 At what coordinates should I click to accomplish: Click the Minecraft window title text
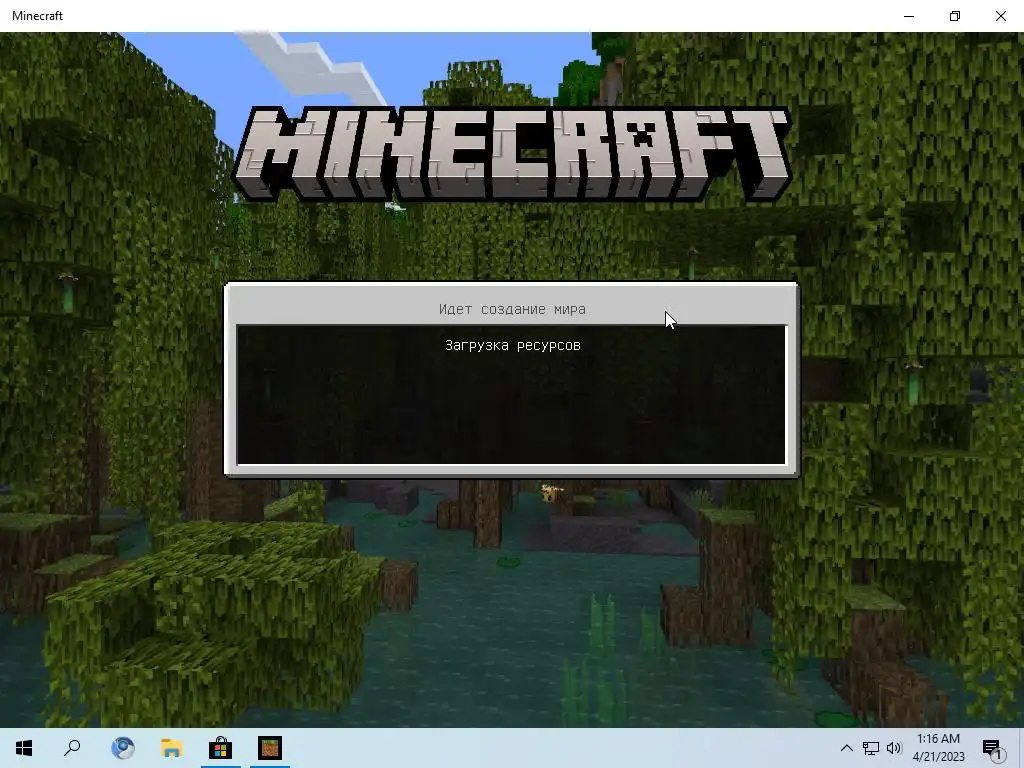[x=37, y=16]
